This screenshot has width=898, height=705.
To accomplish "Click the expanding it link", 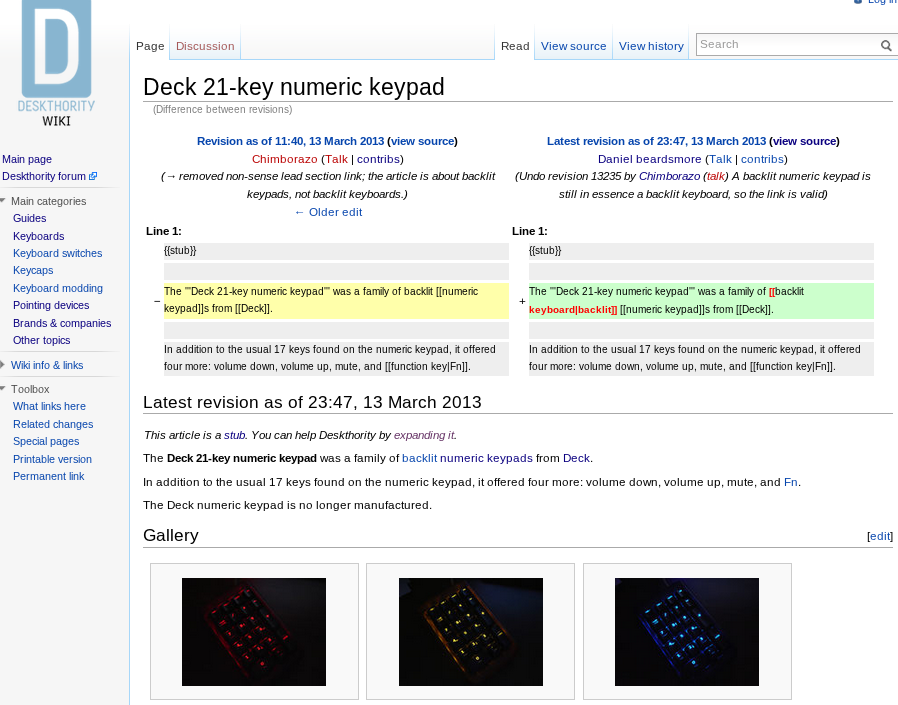I will [x=424, y=435].
